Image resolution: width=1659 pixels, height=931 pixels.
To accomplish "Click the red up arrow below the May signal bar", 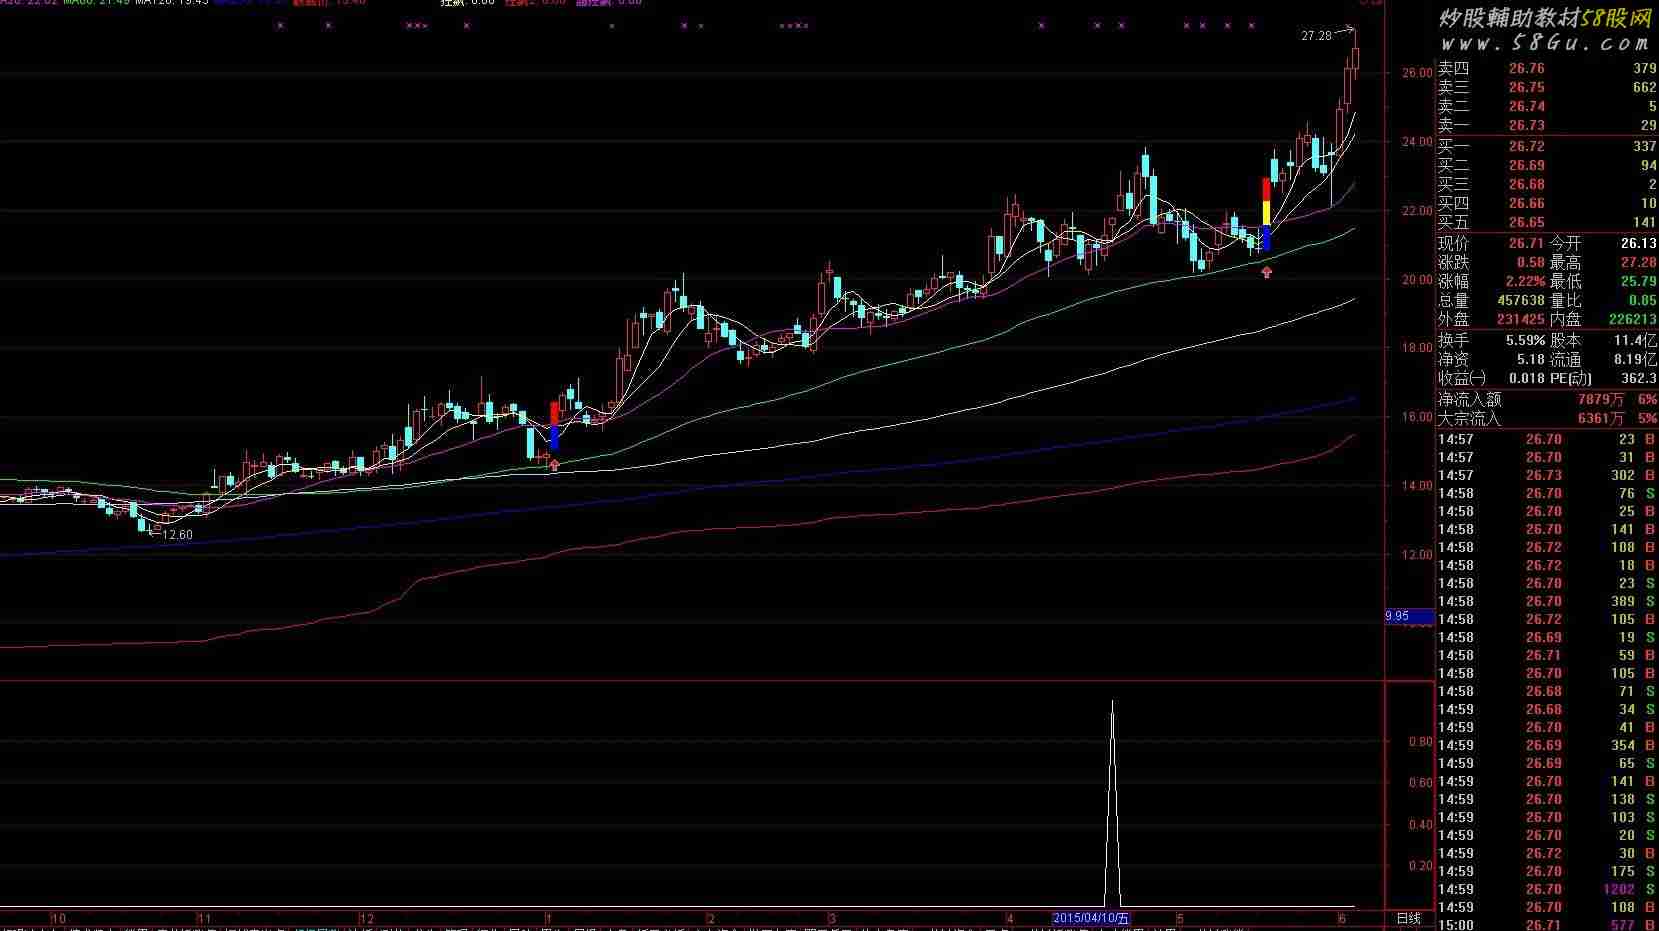I will 1267,271.
